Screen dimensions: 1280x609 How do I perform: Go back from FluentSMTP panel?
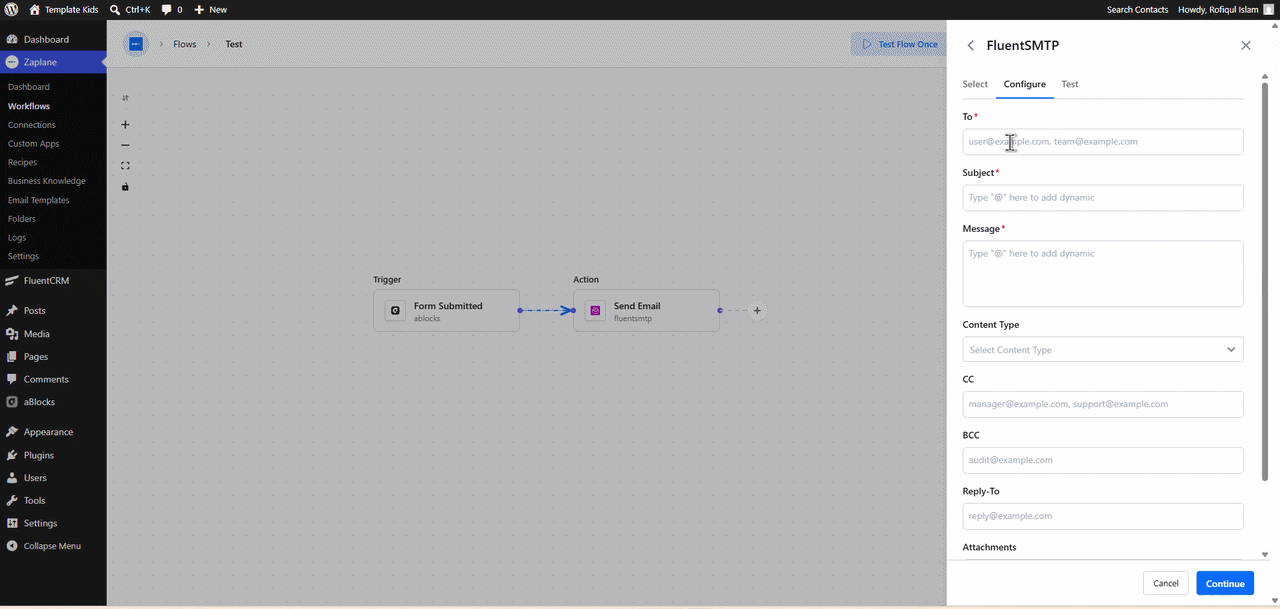pos(970,45)
